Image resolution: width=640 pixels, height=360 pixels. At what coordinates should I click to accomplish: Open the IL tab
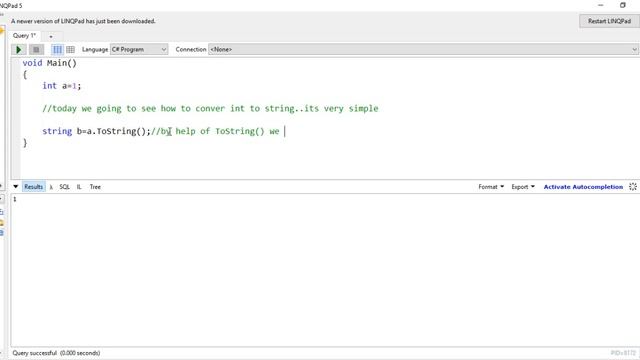[79, 187]
